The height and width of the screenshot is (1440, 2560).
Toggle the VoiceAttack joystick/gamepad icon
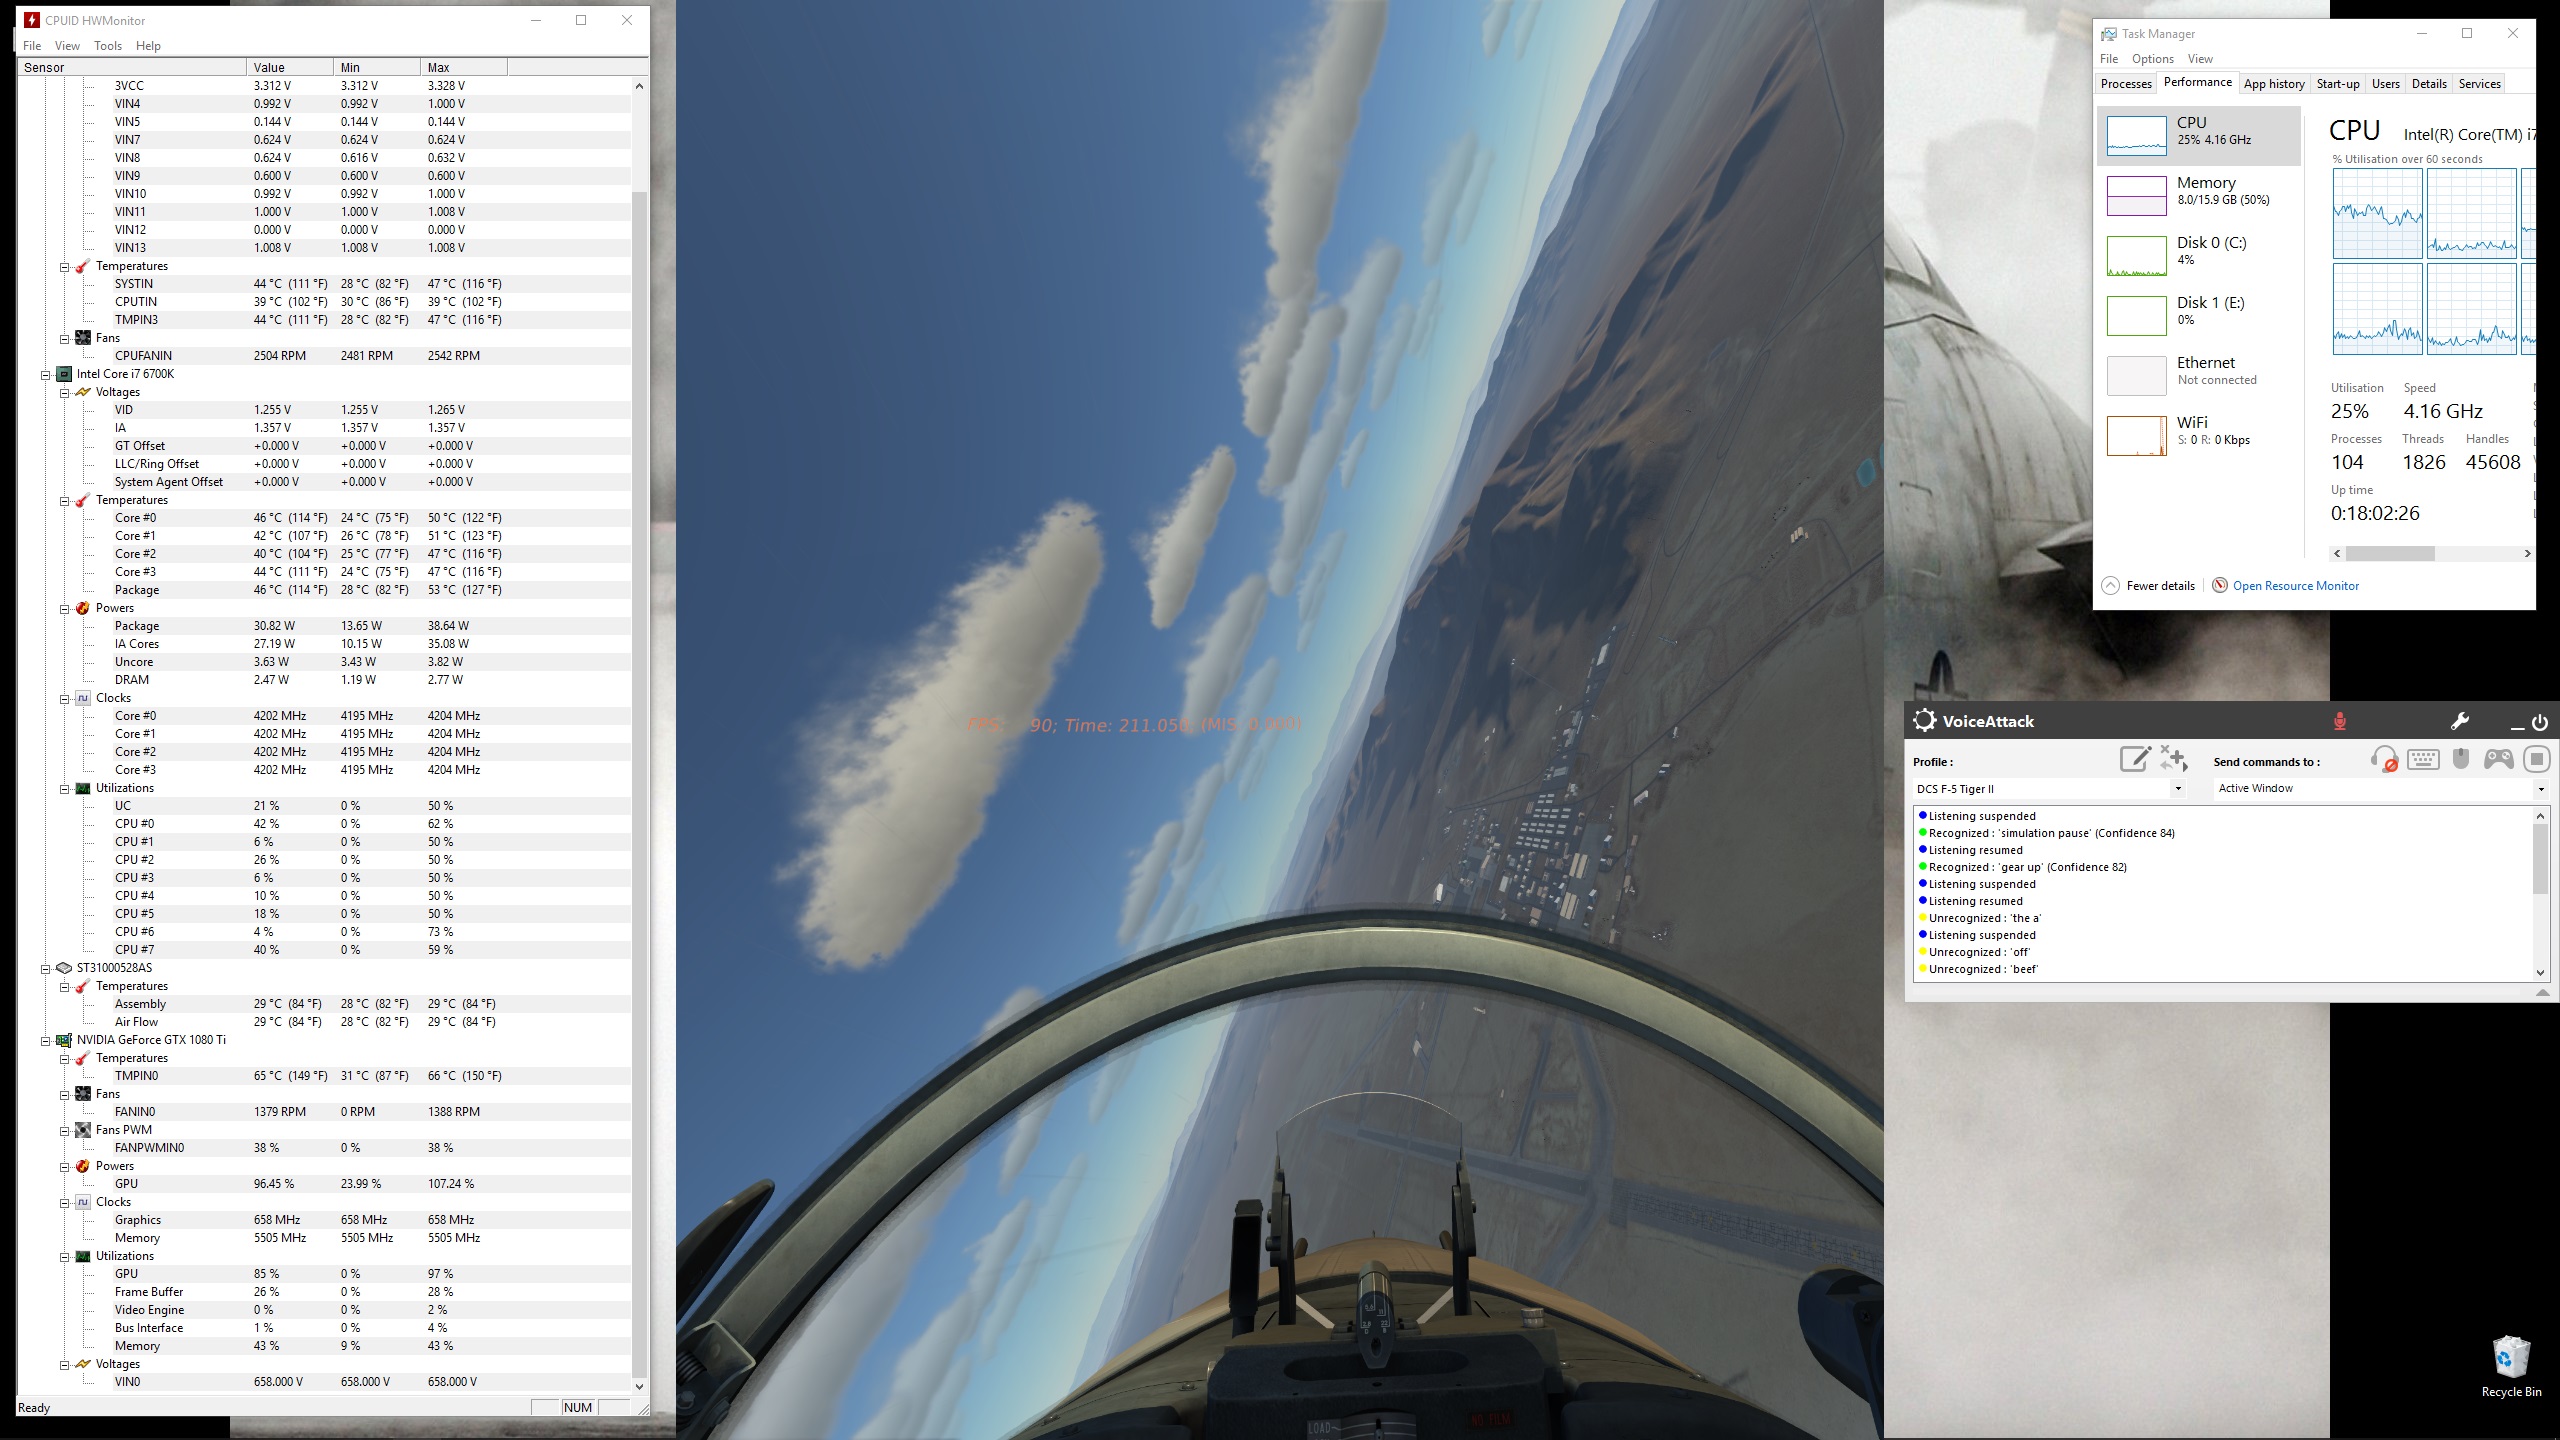(x=2499, y=759)
